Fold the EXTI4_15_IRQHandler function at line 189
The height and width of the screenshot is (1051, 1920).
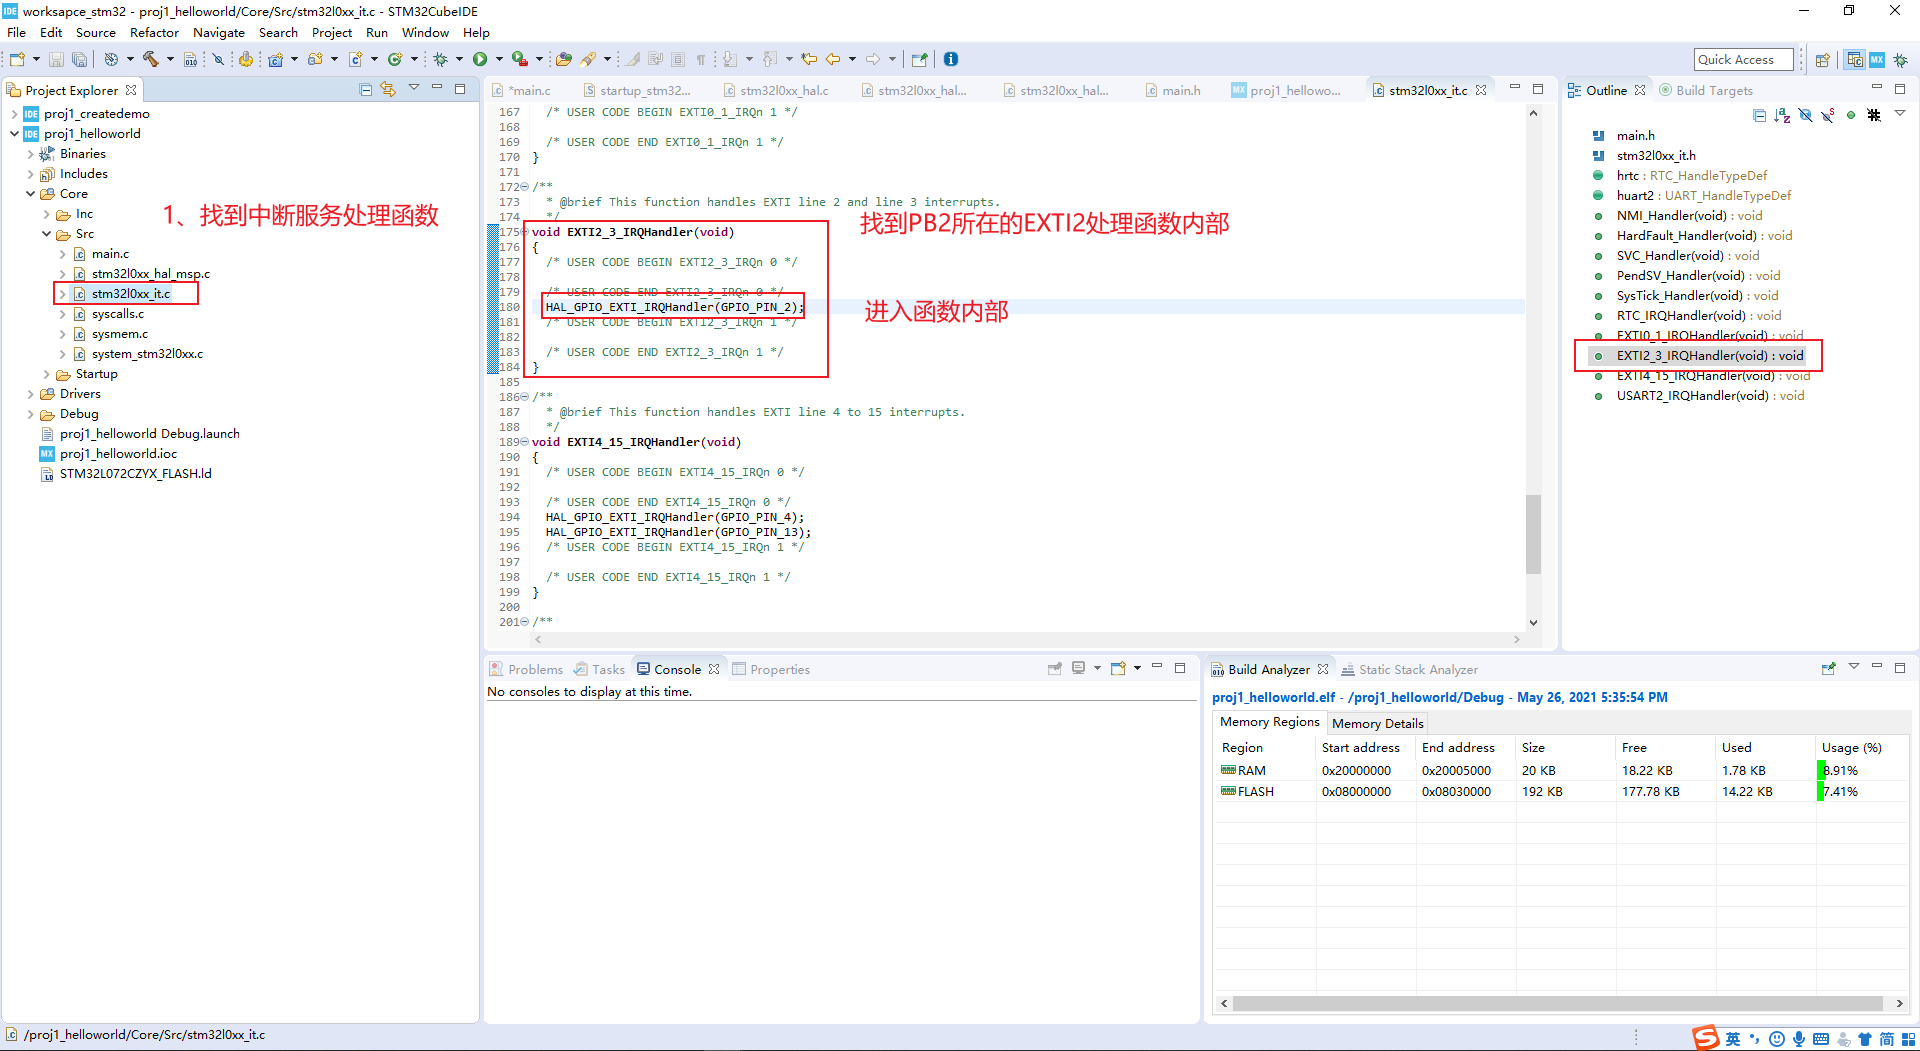pyautogui.click(x=524, y=441)
